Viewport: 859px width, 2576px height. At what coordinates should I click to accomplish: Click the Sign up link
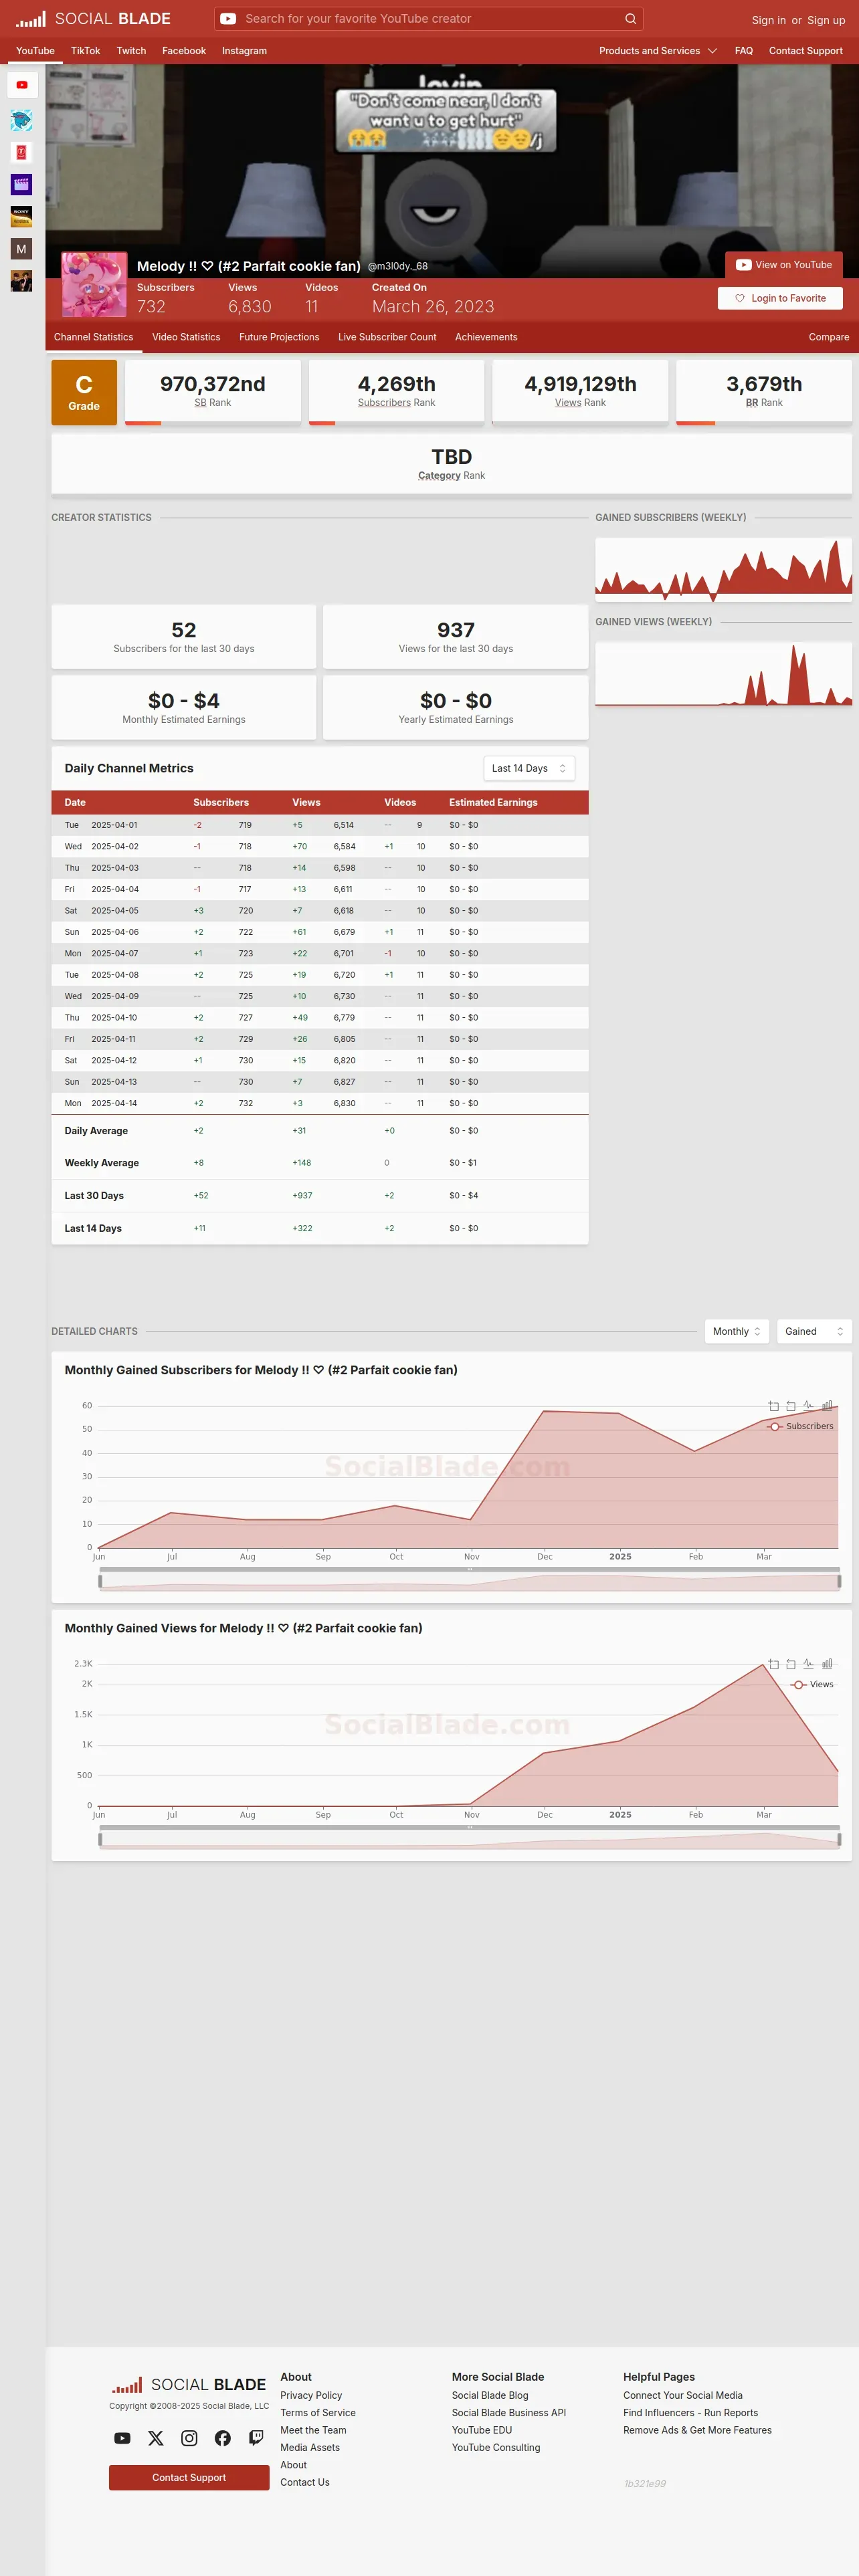tap(826, 20)
